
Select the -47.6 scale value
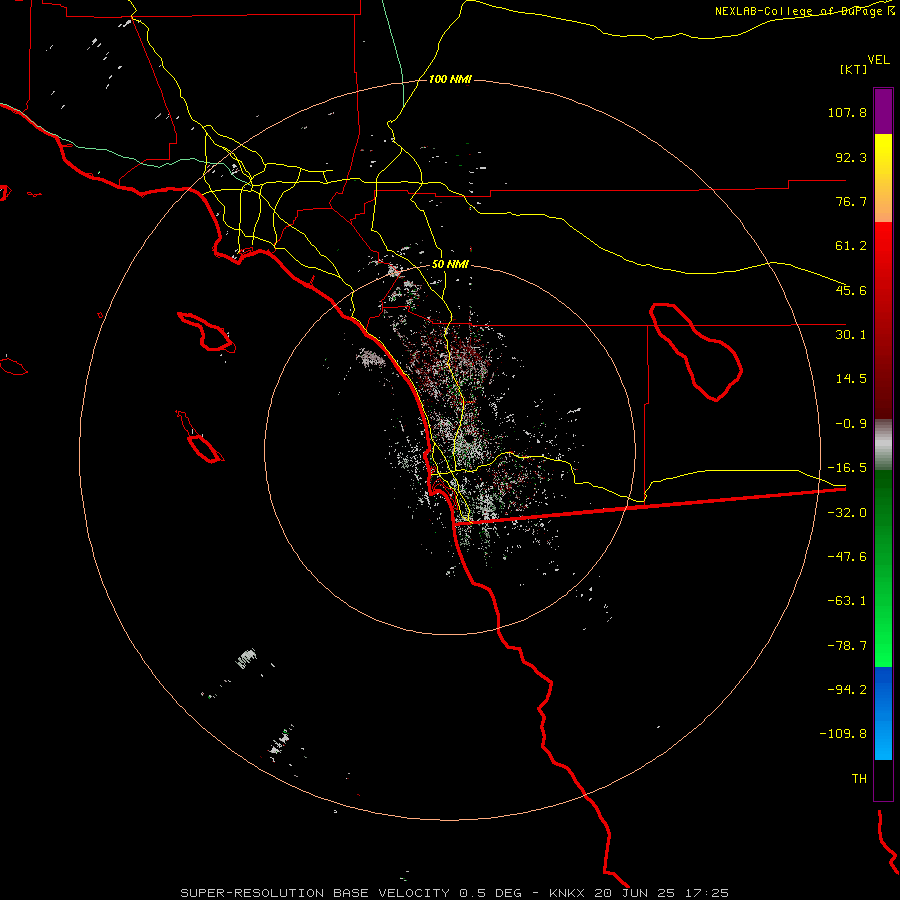[x=847, y=557]
